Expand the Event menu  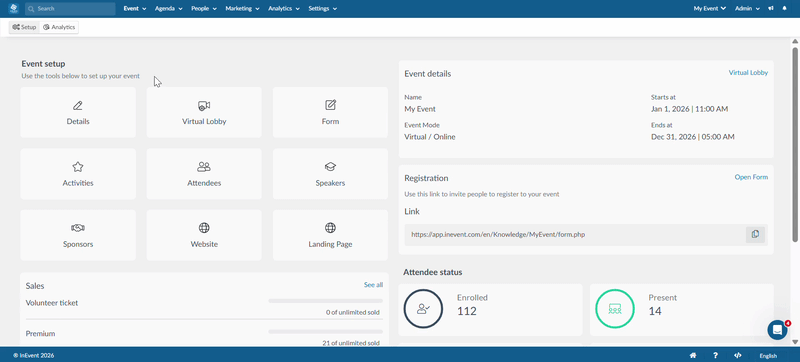pos(135,9)
